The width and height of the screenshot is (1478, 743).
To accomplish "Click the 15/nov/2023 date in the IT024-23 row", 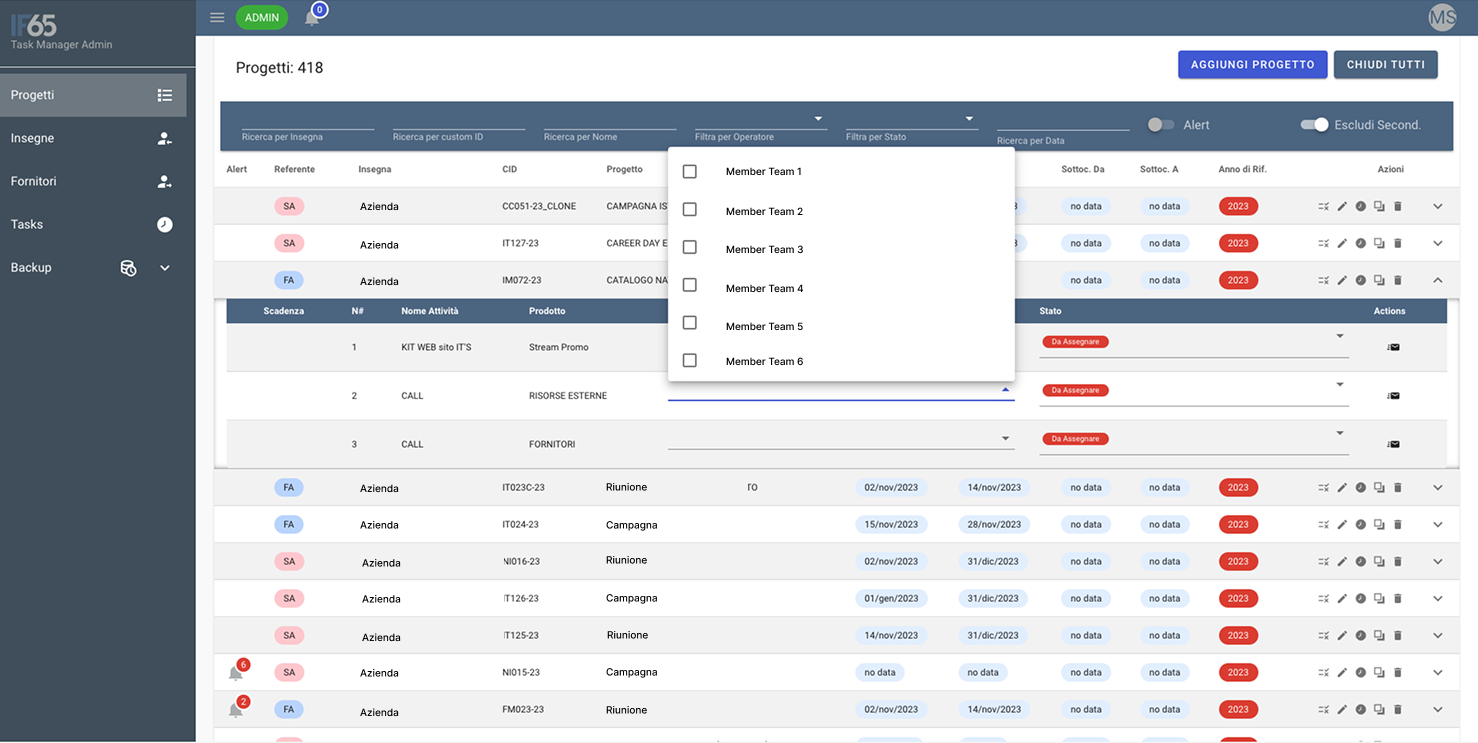I will coord(891,524).
